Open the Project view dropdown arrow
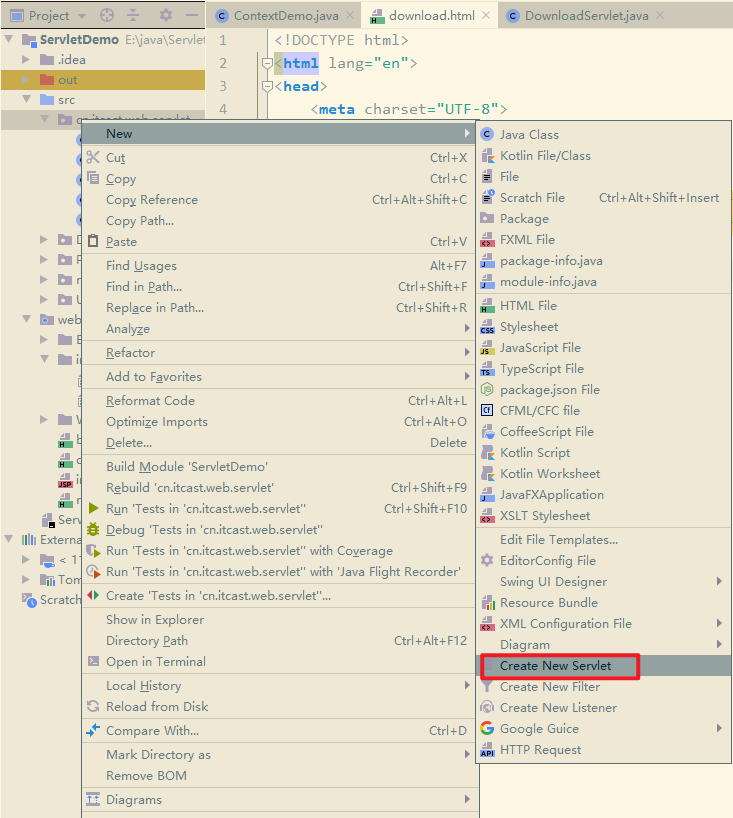Screen dimensions: 733x818 click(82, 16)
